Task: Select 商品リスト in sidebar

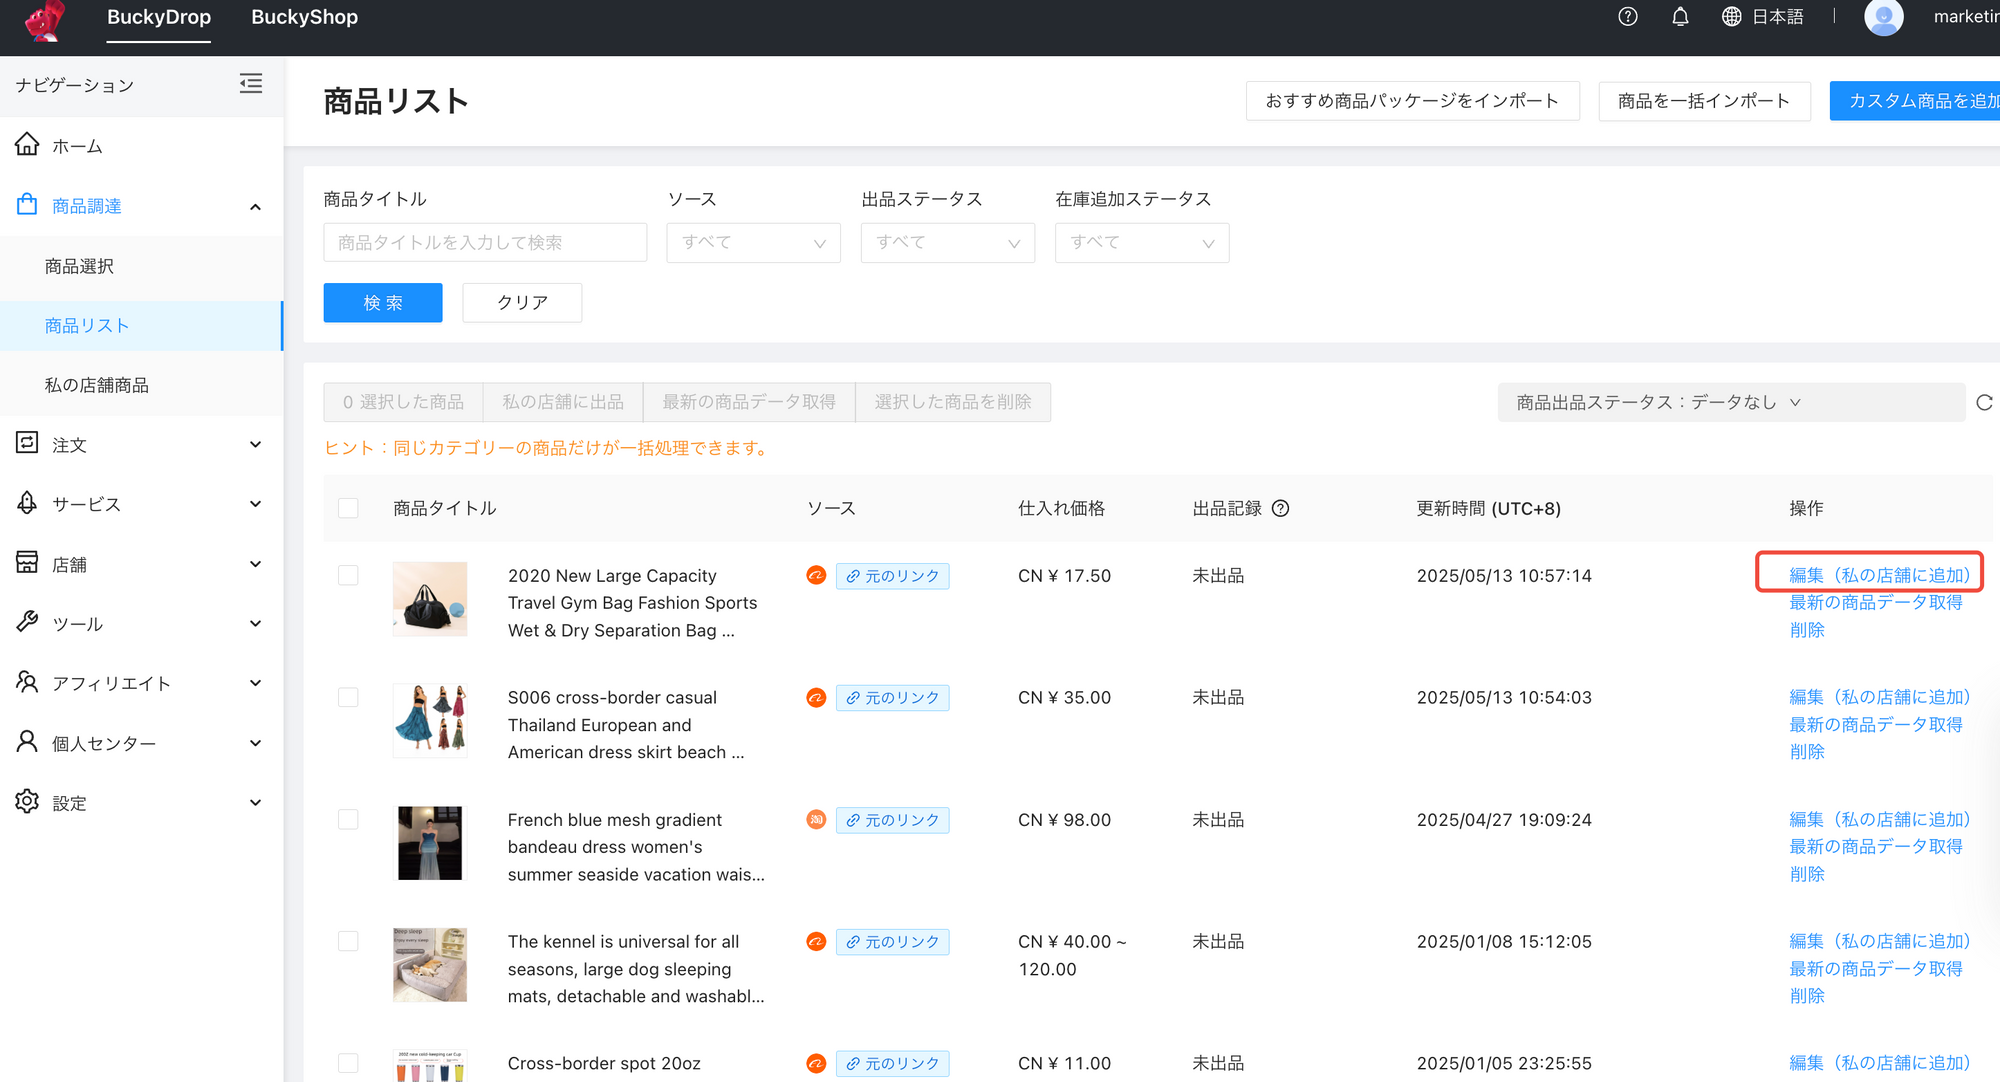Action: pyautogui.click(x=142, y=325)
